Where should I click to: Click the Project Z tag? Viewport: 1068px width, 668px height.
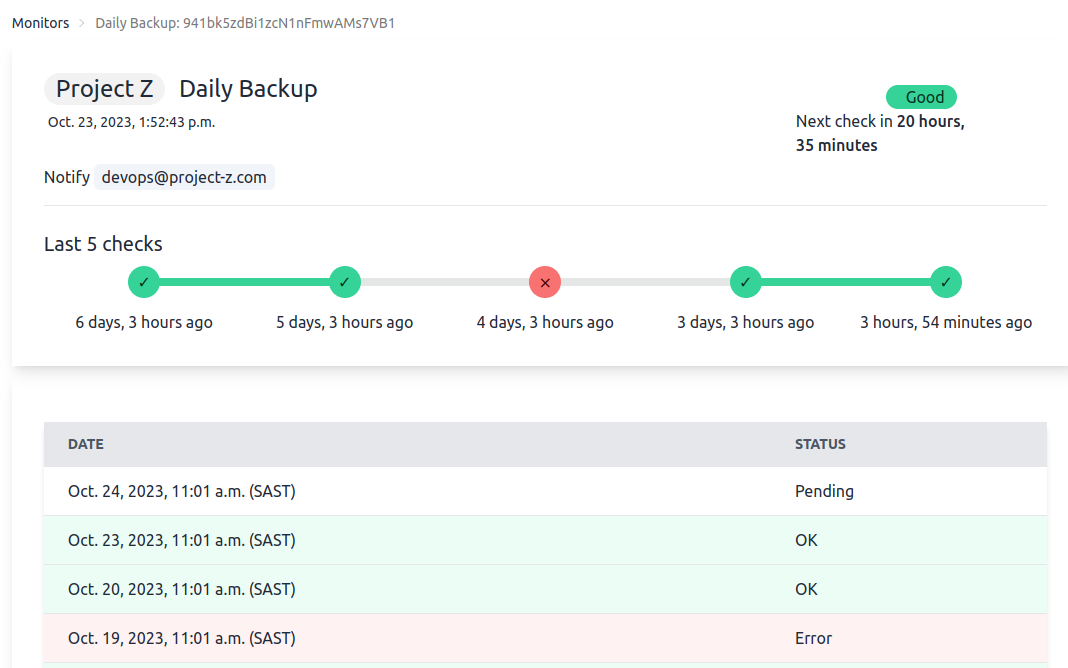coord(104,89)
